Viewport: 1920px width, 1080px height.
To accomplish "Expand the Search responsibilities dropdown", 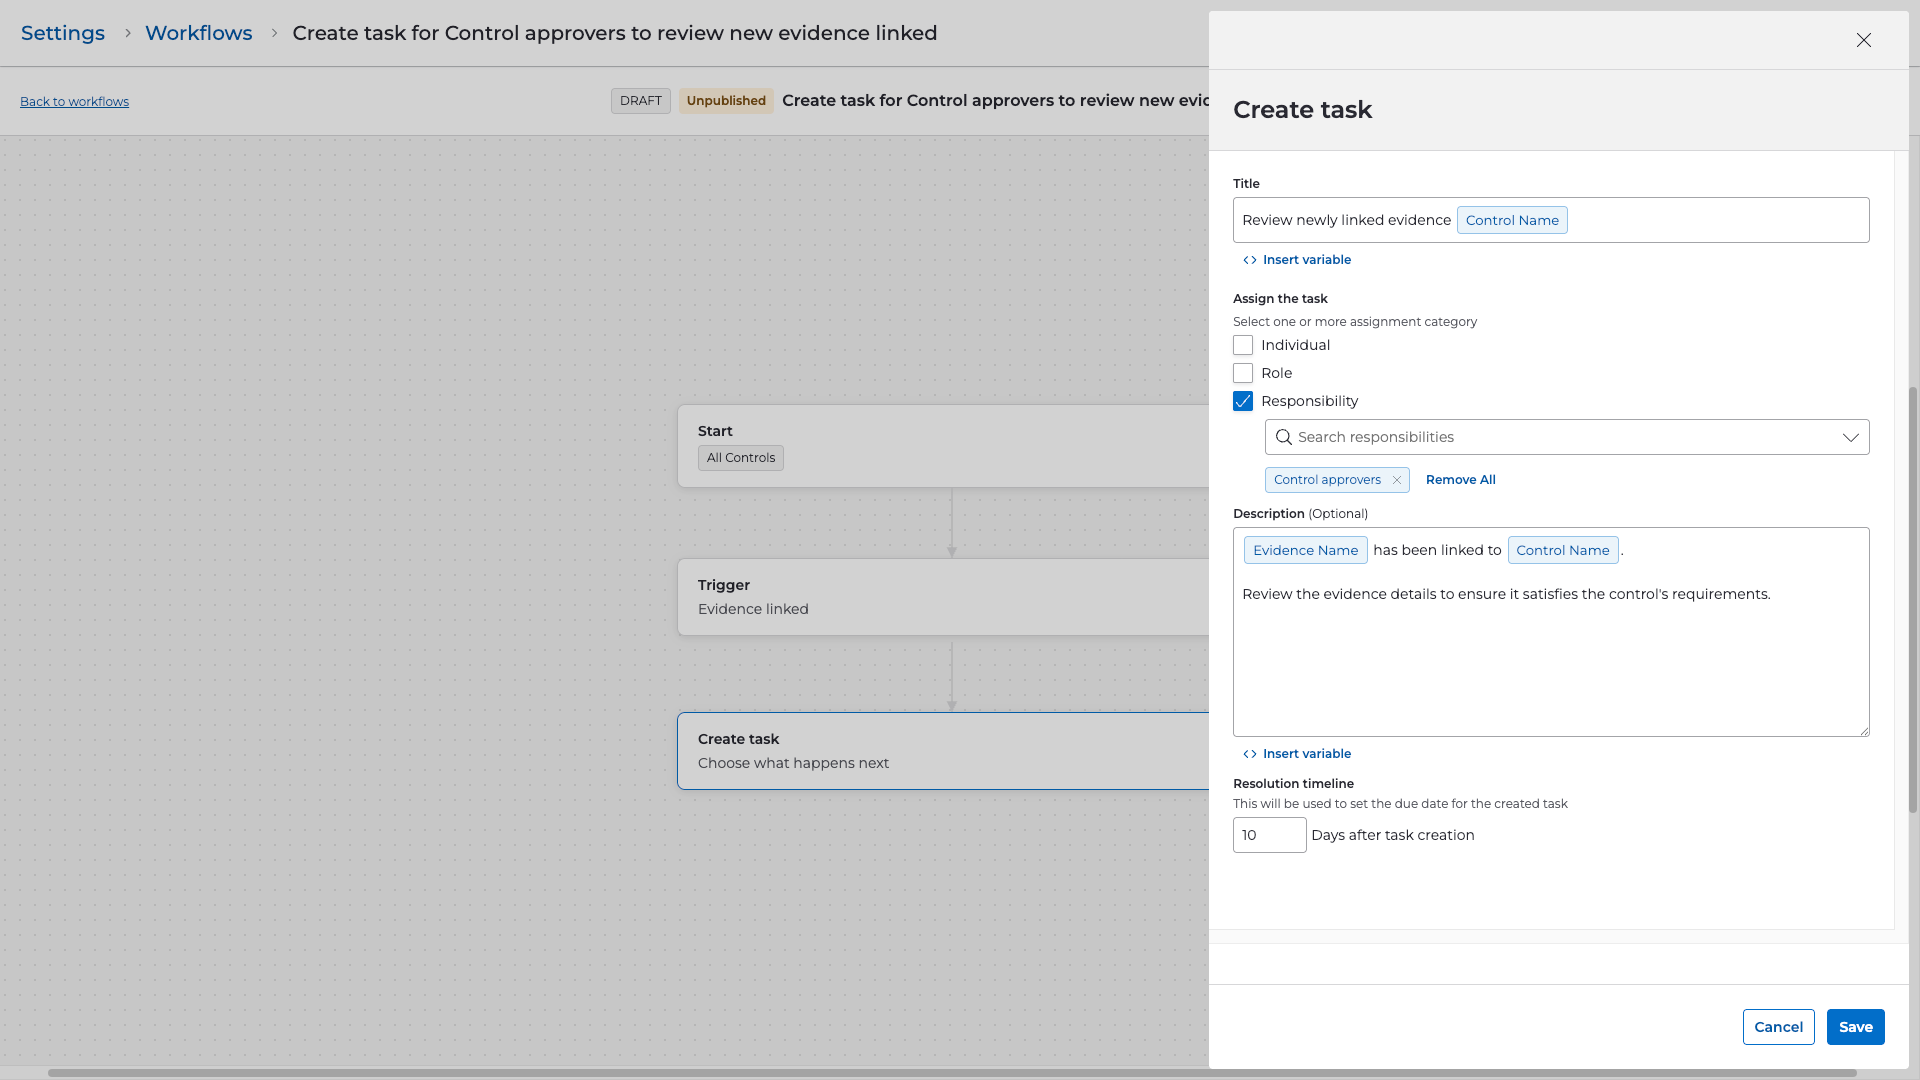I will pyautogui.click(x=1851, y=437).
